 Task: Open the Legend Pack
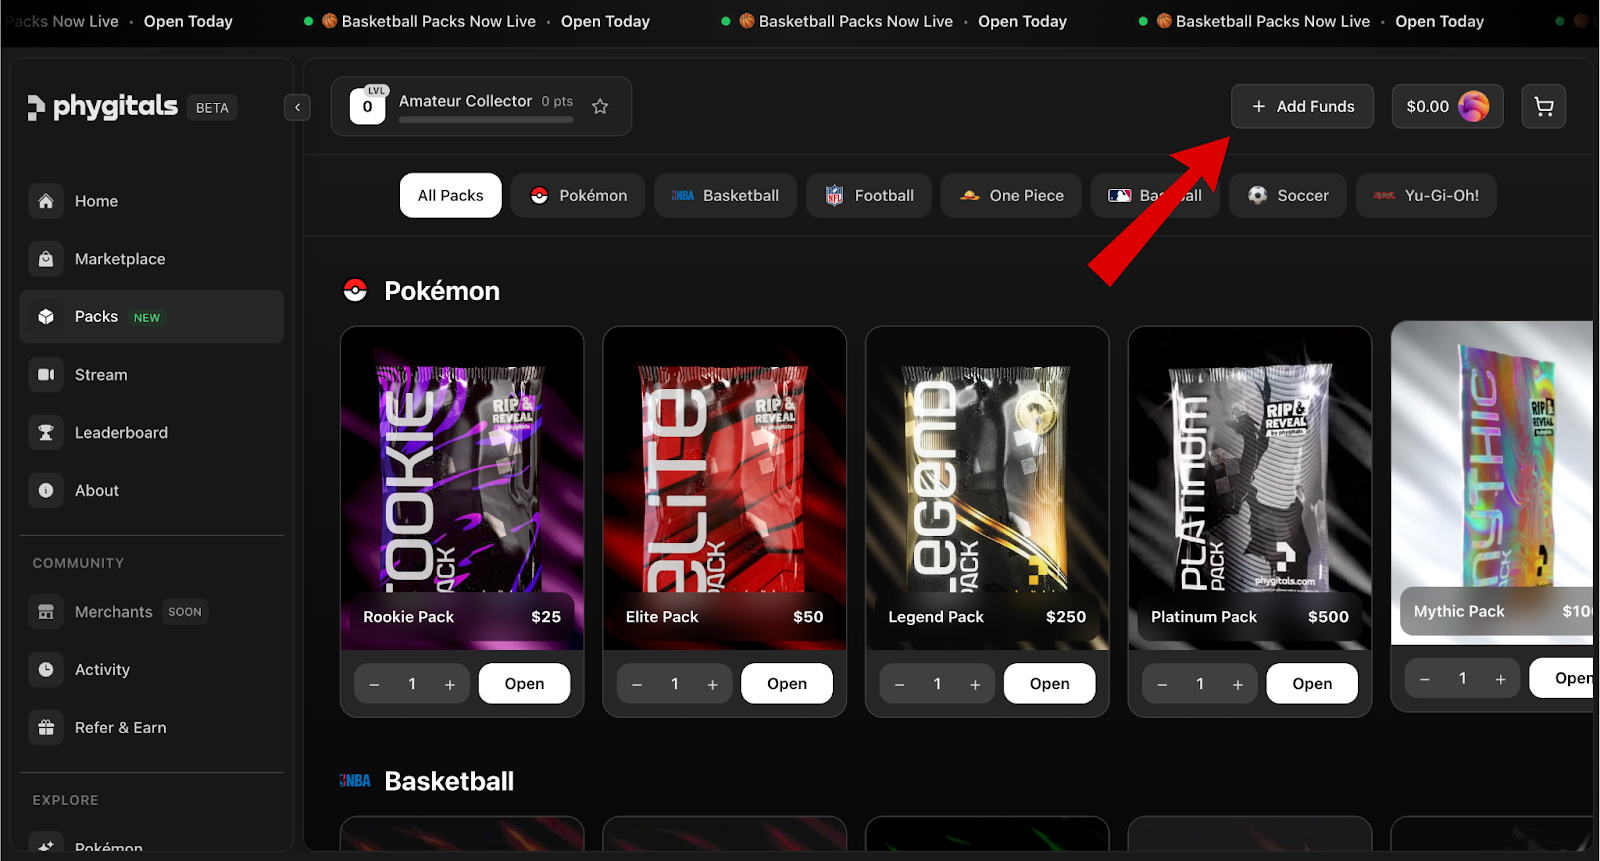(x=1050, y=684)
